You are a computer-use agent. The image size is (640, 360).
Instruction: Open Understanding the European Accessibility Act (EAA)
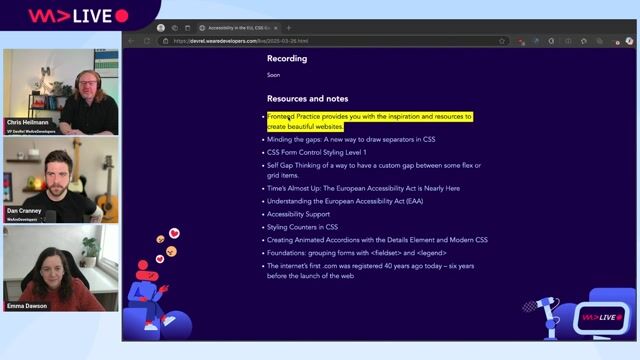[x=345, y=201]
